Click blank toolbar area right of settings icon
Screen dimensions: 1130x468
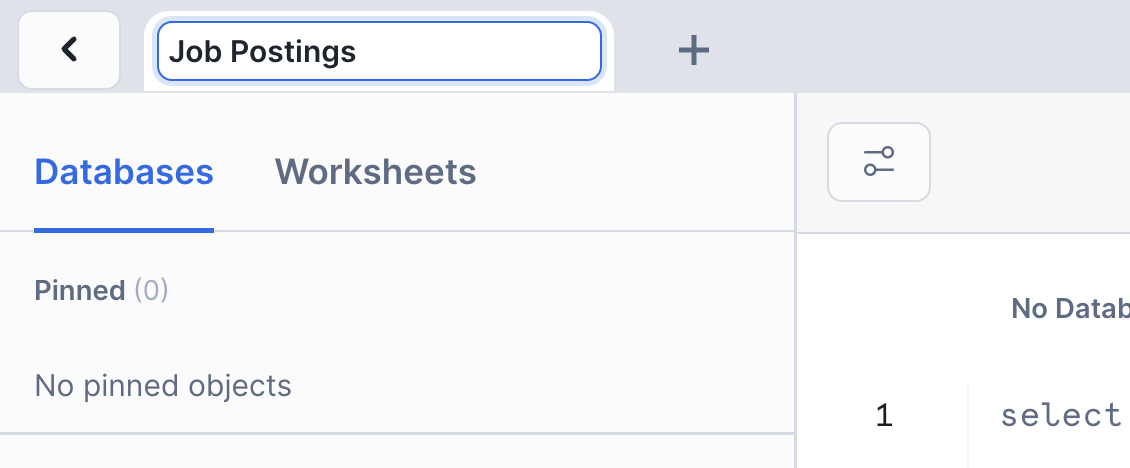pyautogui.click(x=1030, y=161)
